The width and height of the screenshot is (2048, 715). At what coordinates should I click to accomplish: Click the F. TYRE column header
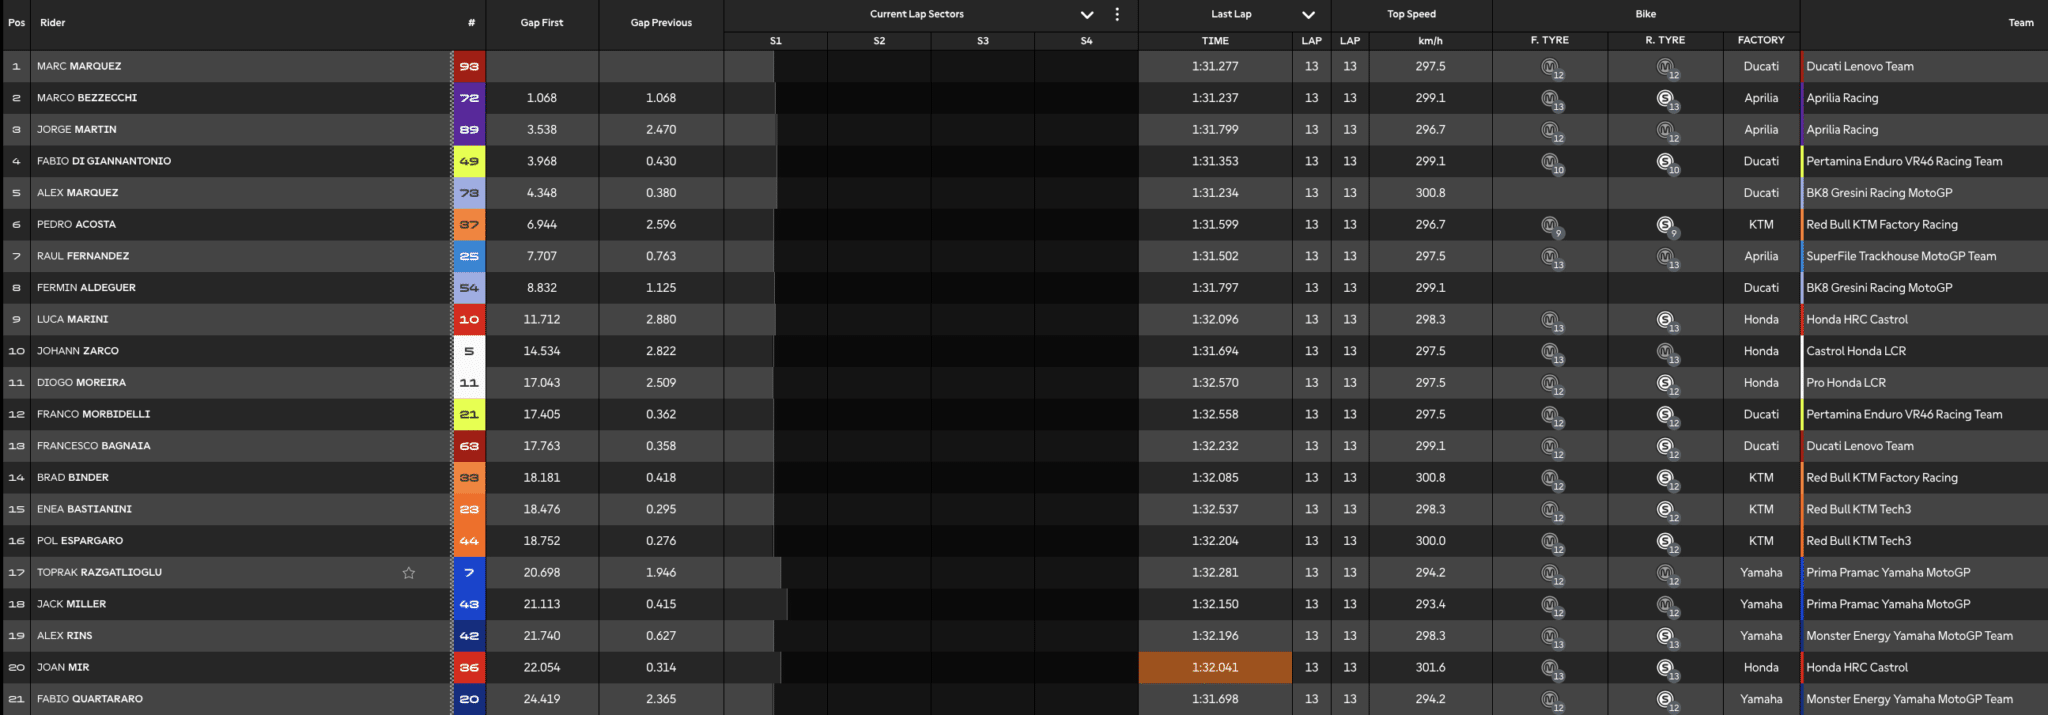[x=1550, y=41]
